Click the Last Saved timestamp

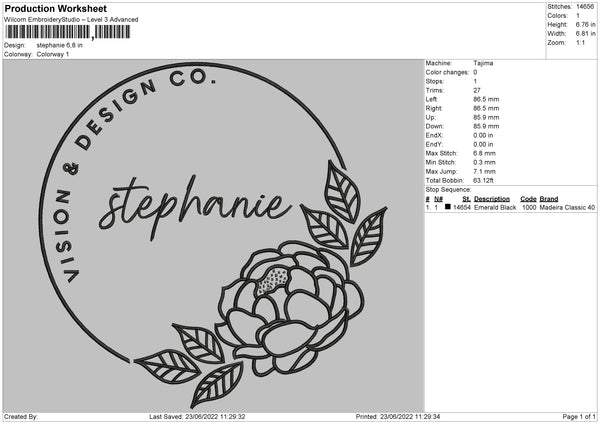pyautogui.click(x=197, y=417)
